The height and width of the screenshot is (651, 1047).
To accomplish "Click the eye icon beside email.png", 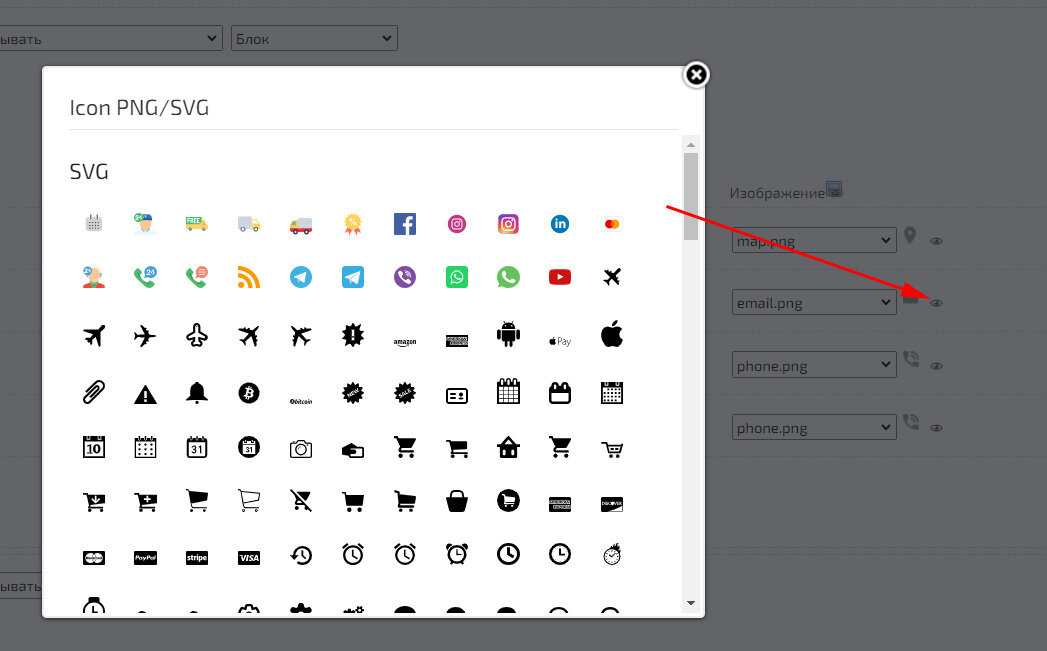I will click(x=937, y=303).
